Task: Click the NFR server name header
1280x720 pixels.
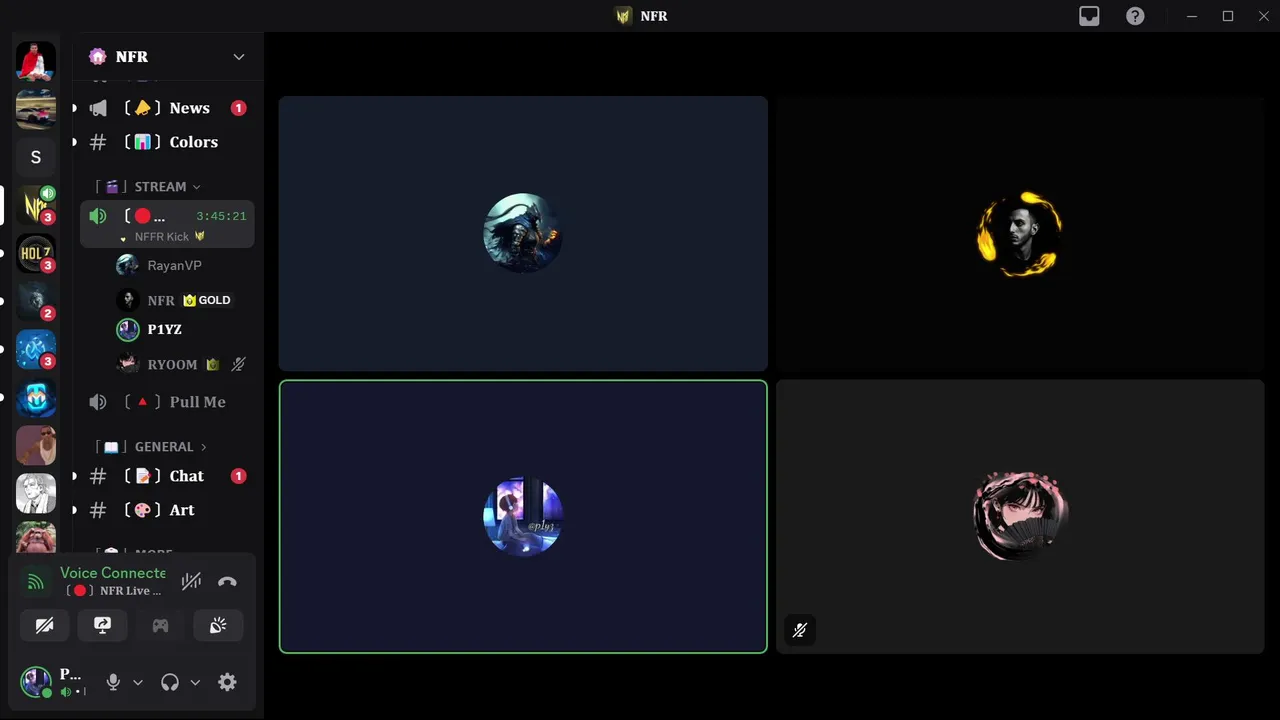Action: 132,57
